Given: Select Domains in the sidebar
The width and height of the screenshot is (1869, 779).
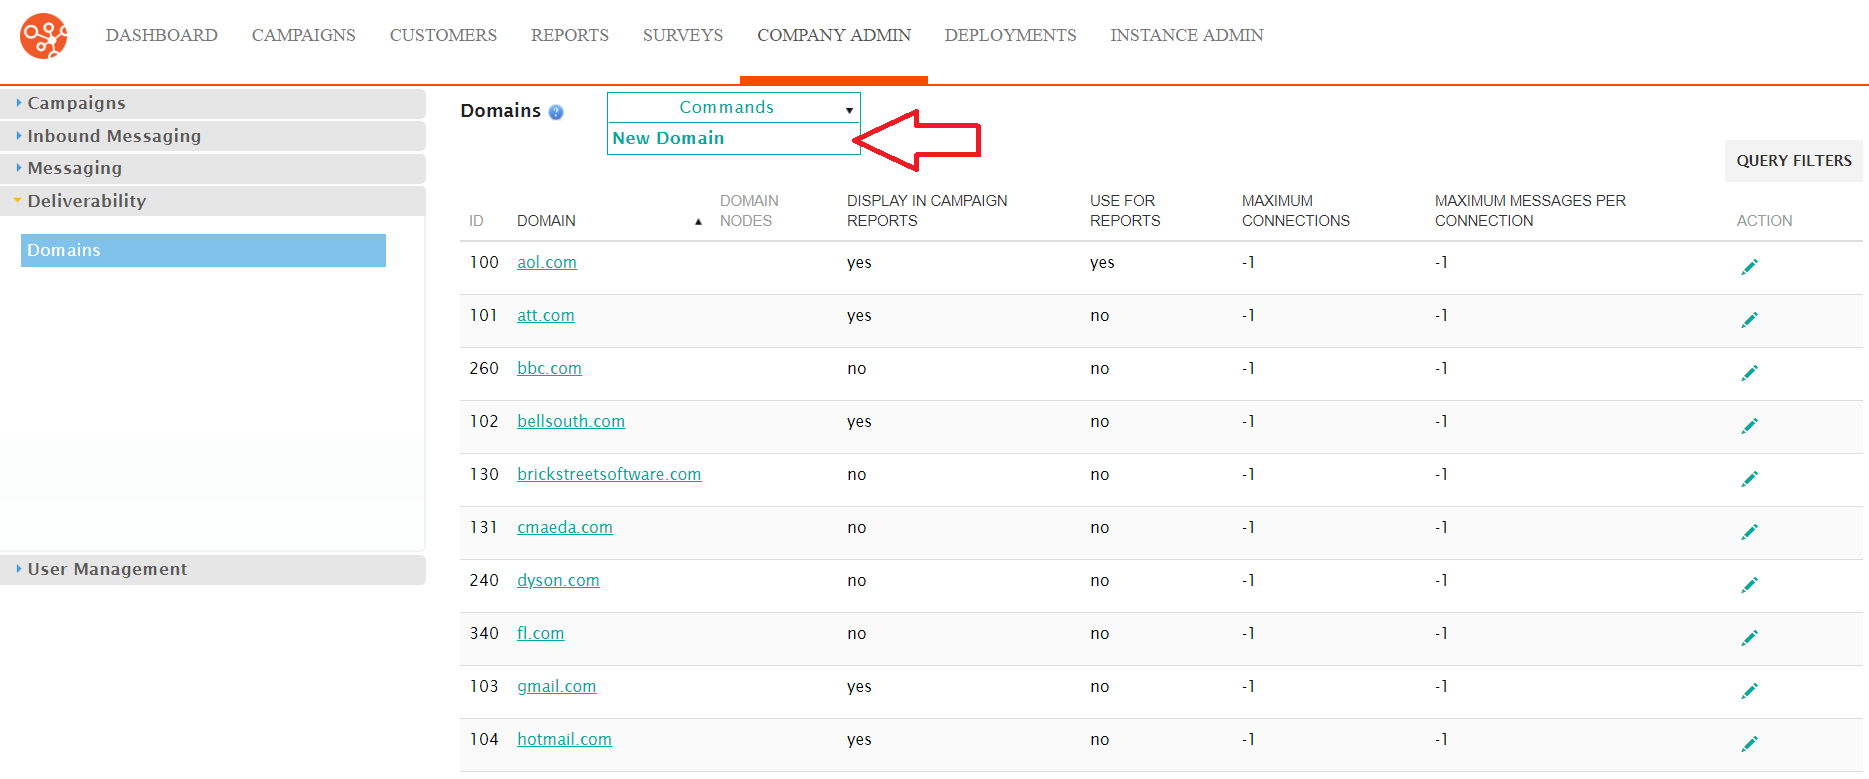Looking at the screenshot, I should coord(203,250).
